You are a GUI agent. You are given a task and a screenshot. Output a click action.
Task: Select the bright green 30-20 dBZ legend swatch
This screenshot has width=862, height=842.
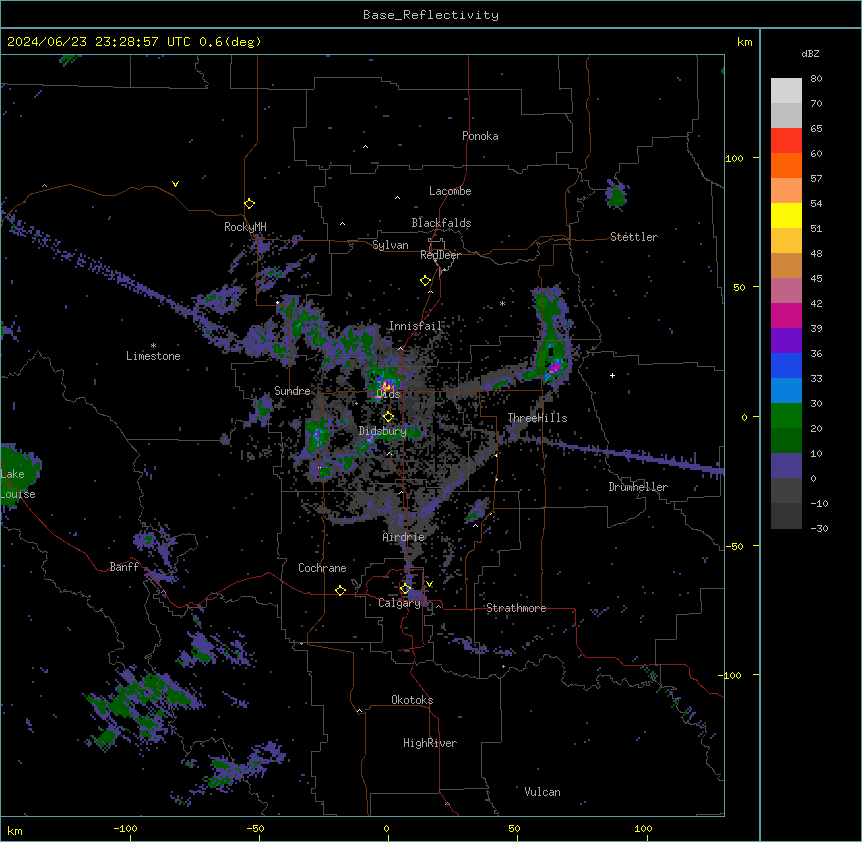pyautogui.click(x=786, y=416)
